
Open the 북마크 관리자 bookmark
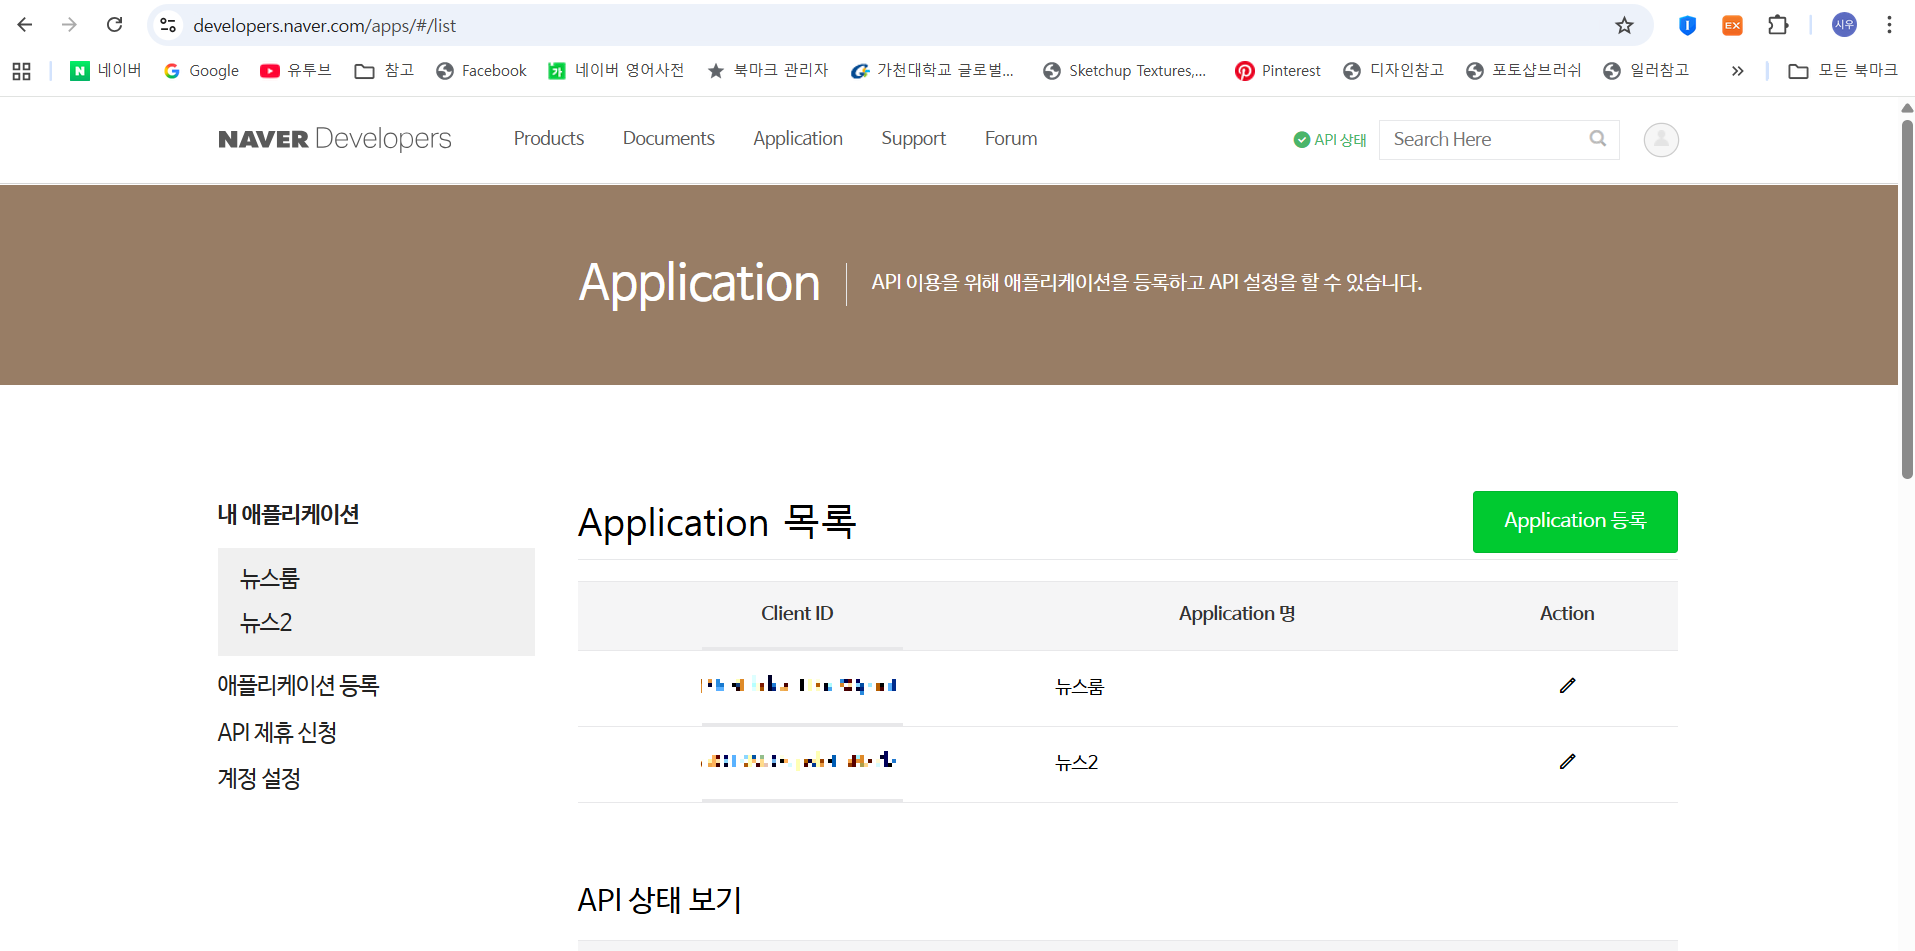[x=768, y=71]
